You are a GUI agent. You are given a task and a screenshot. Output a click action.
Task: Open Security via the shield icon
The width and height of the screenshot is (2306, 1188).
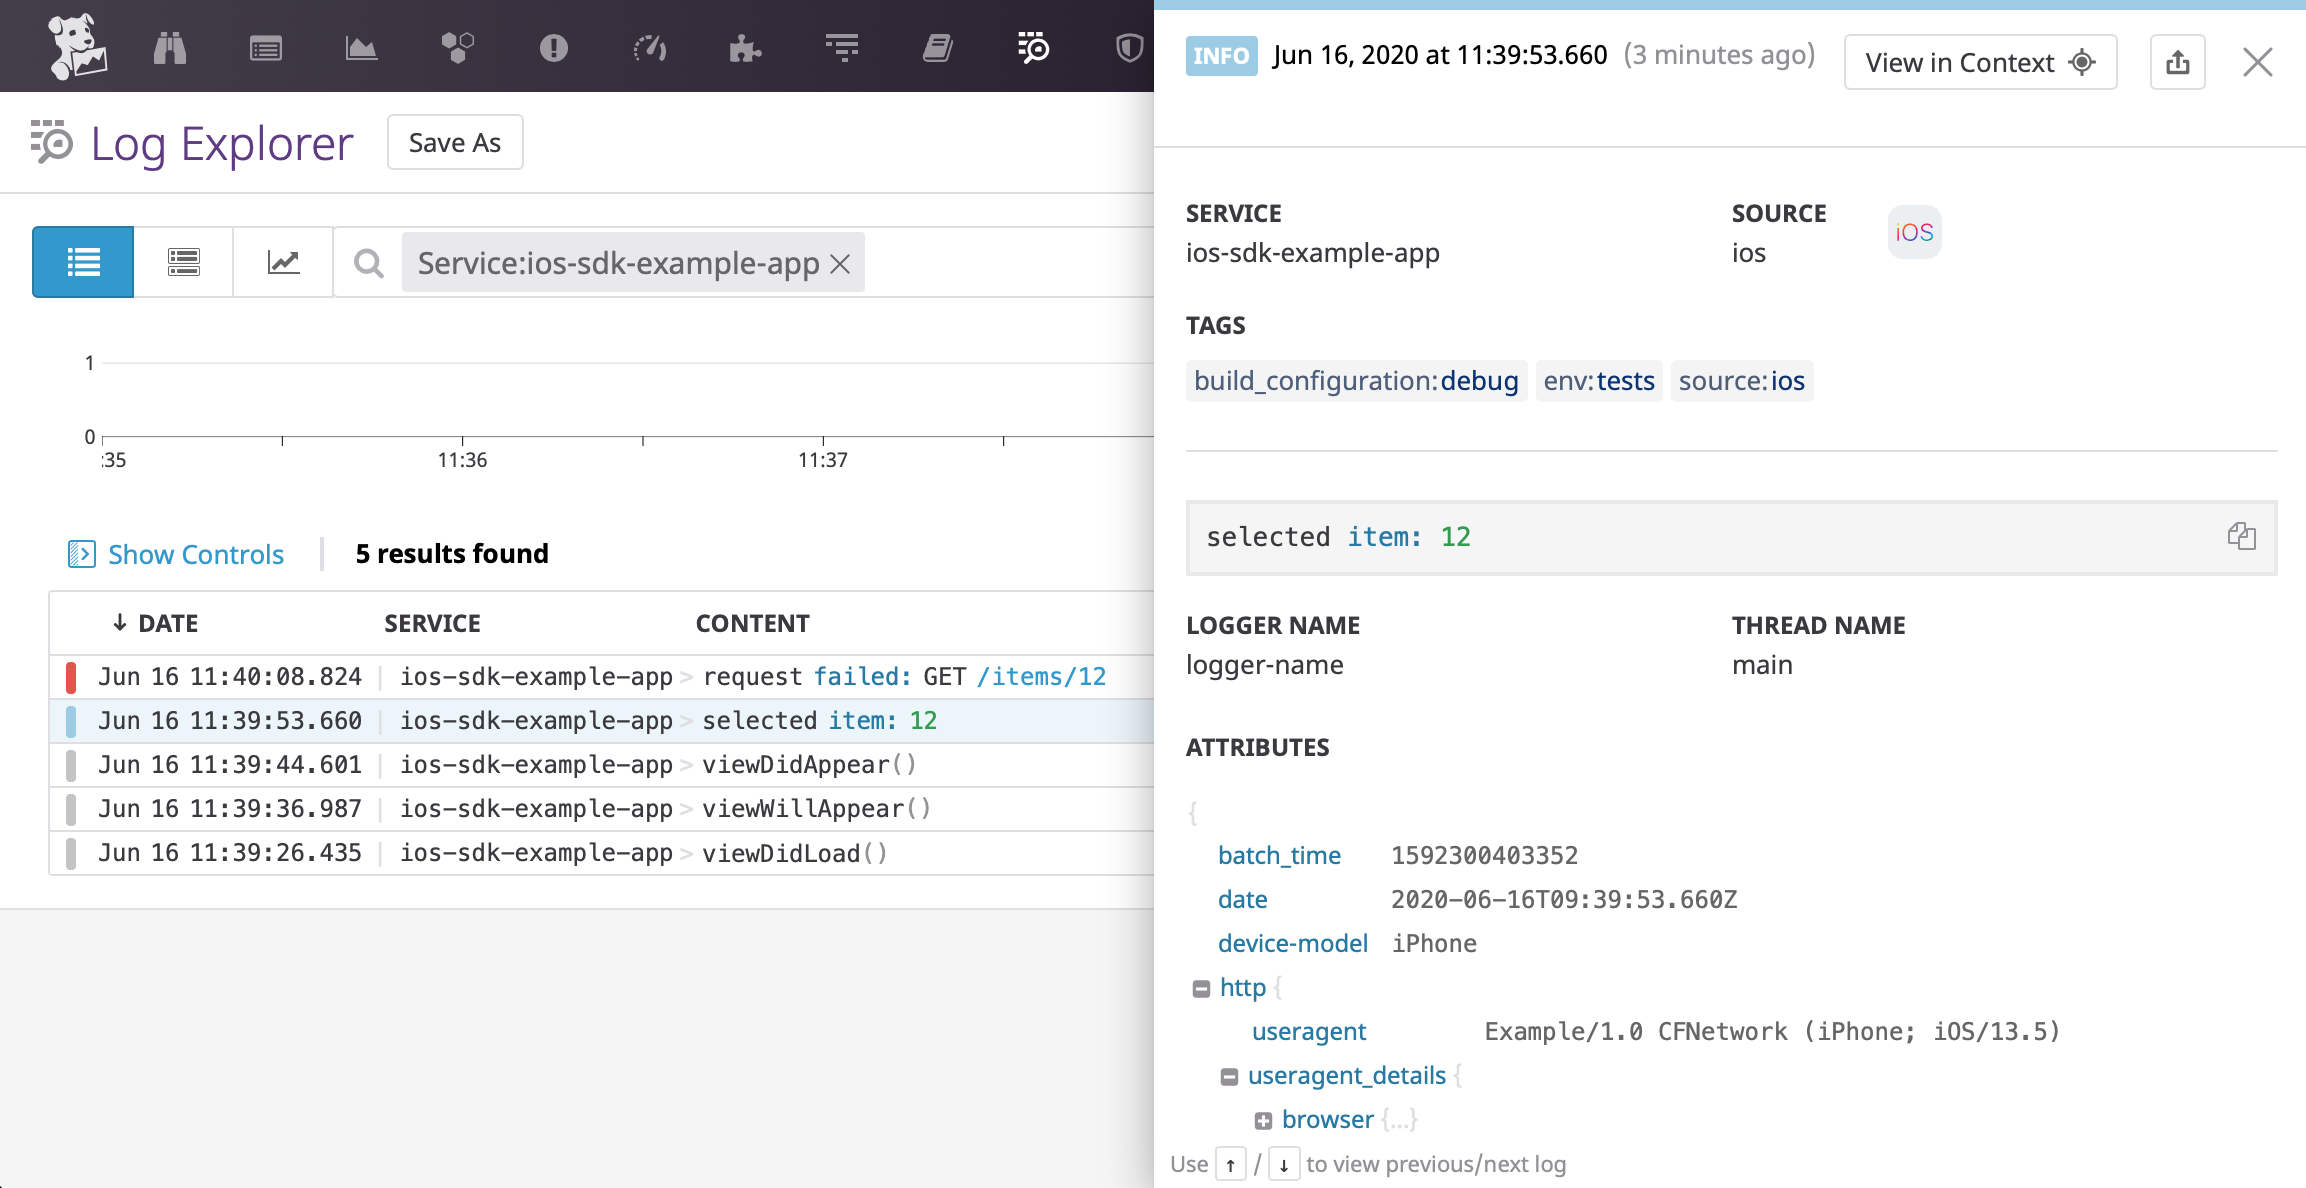1128,46
